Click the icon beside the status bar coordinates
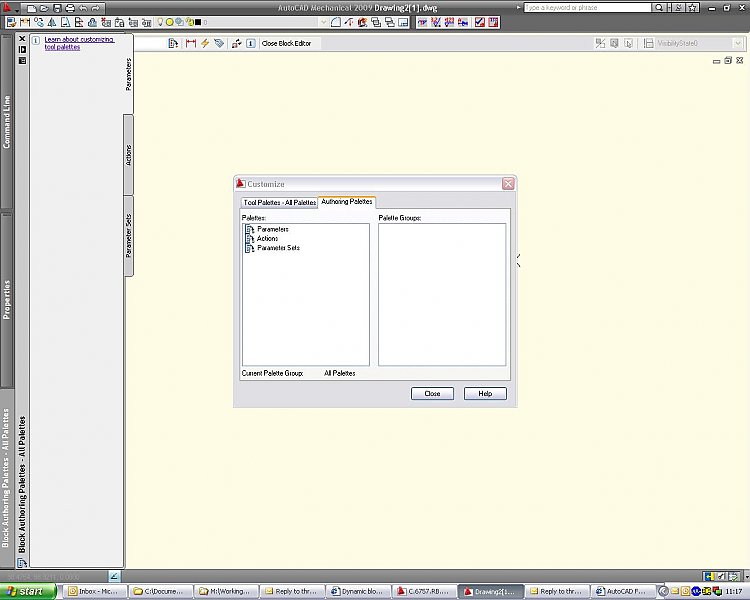The height and width of the screenshot is (600, 750). (x=114, y=577)
